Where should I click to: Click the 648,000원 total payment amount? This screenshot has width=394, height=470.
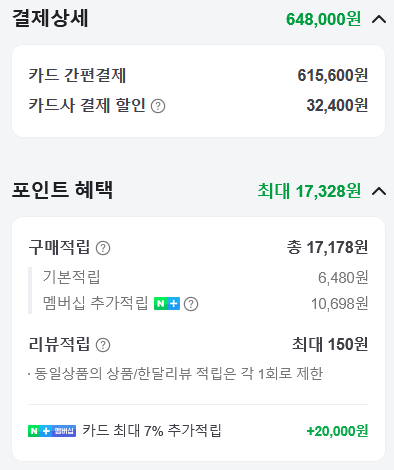(324, 19)
